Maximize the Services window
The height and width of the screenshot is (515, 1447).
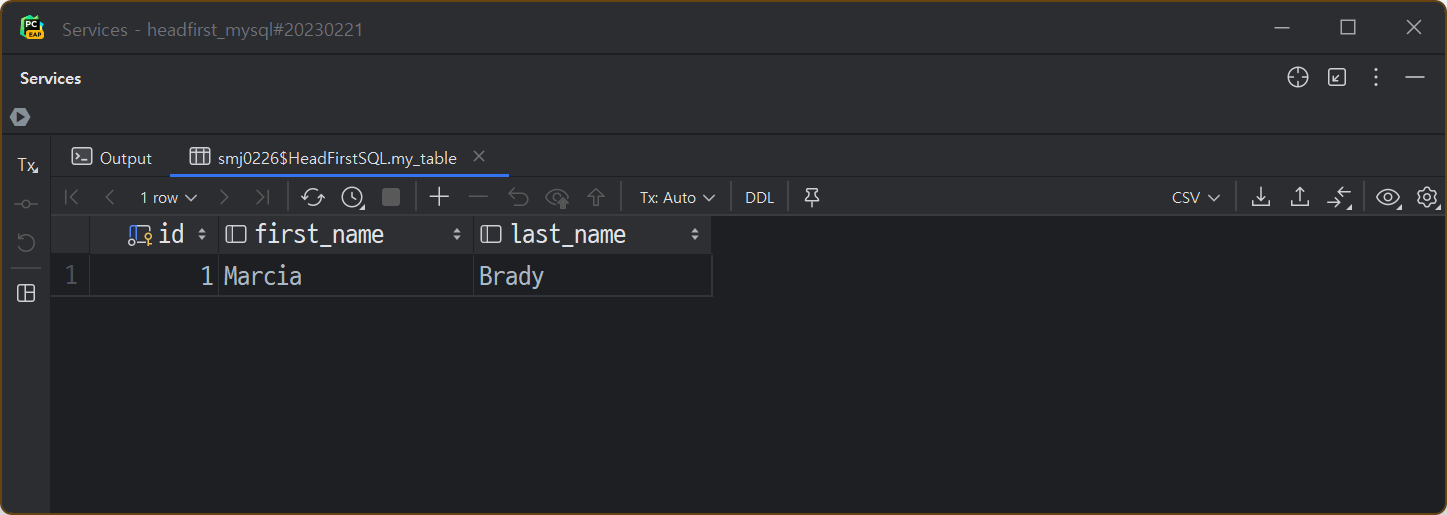tap(1348, 28)
